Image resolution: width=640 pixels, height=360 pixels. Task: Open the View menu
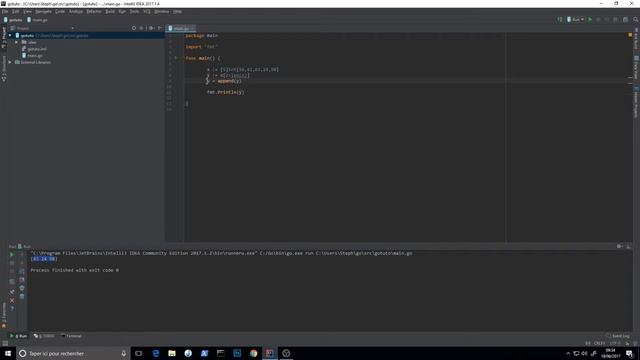(27, 11)
